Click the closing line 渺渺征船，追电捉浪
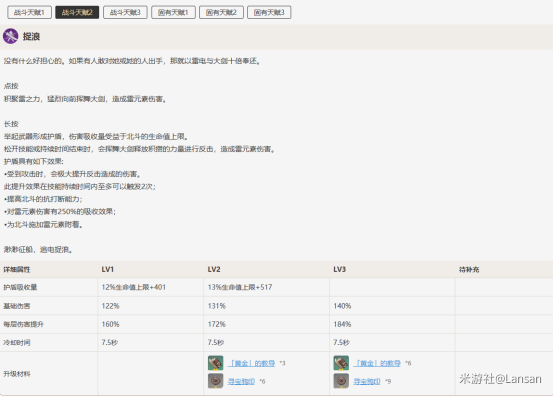The height and width of the screenshot is (396, 553). pos(38,250)
